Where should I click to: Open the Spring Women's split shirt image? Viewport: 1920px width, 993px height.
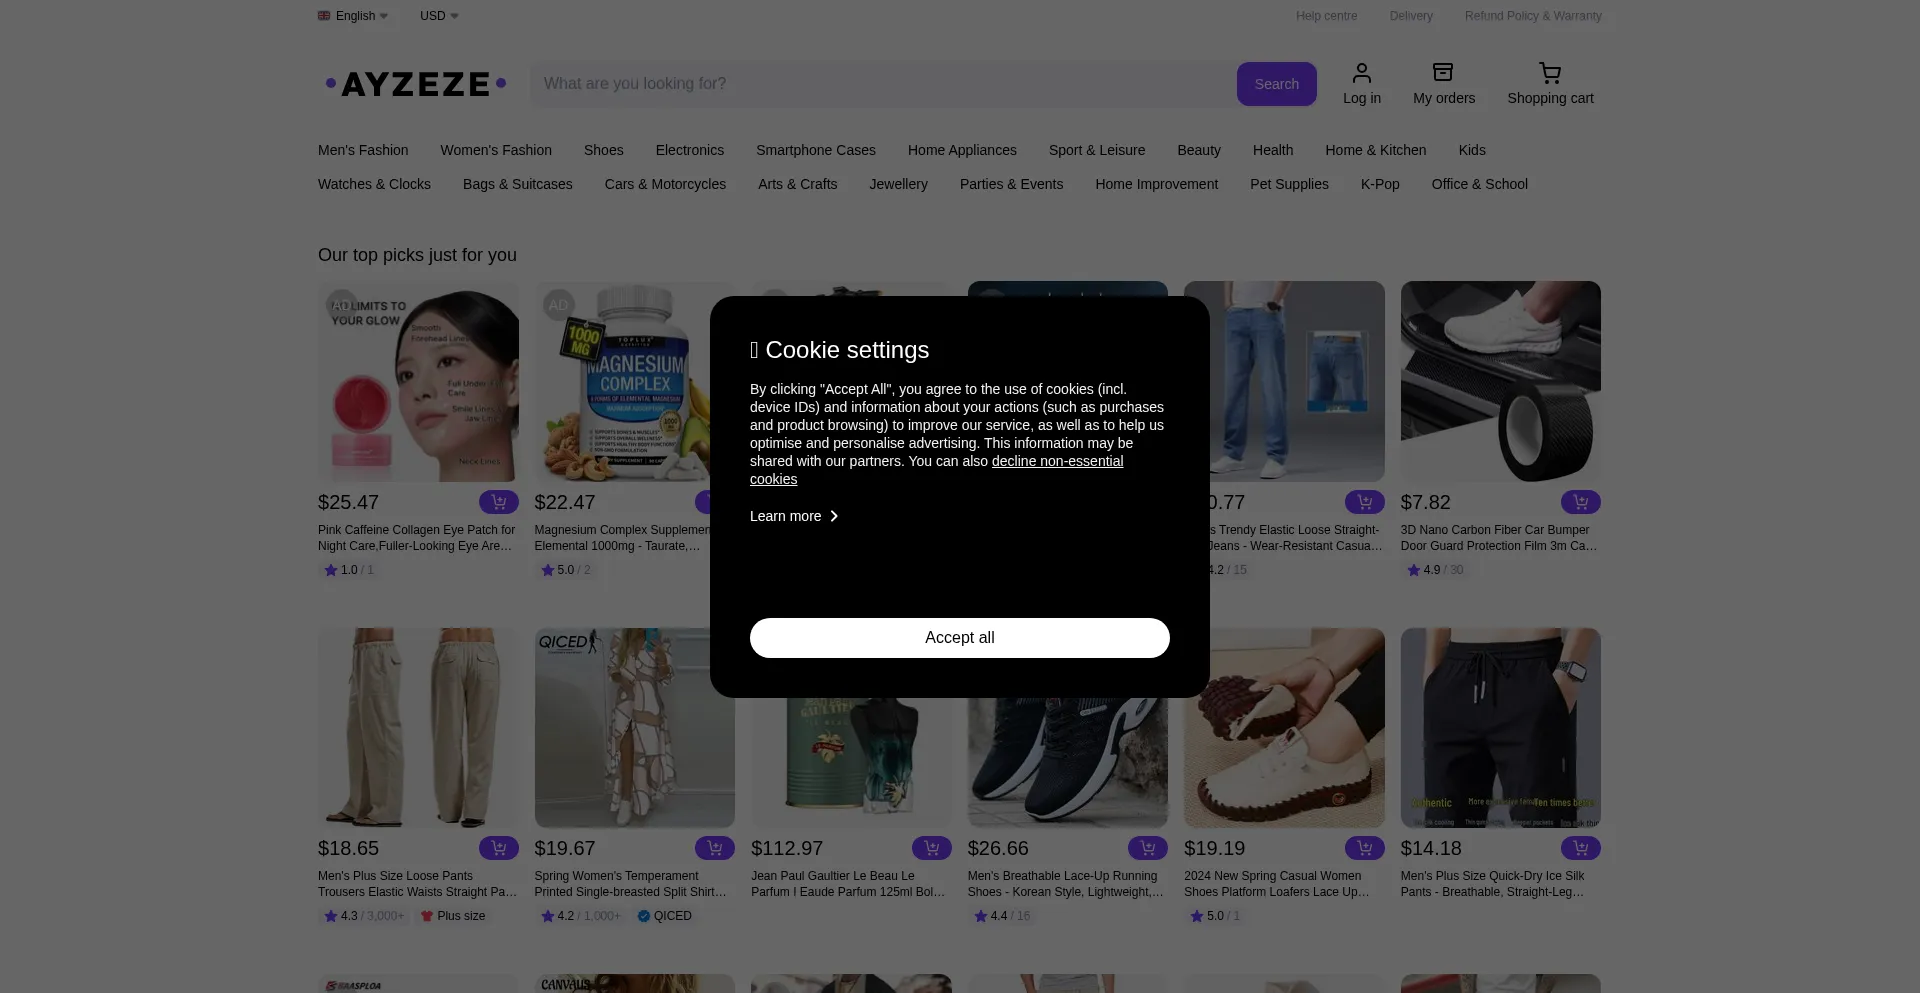pos(635,728)
